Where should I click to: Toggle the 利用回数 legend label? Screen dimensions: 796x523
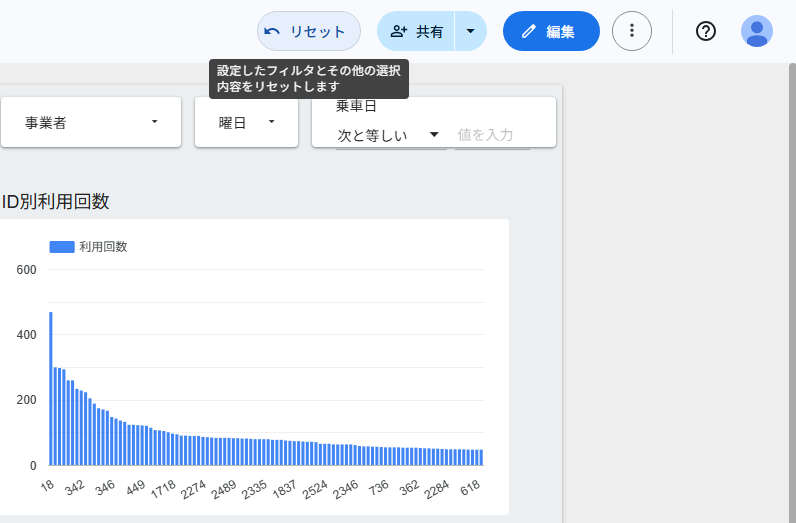click(103, 247)
